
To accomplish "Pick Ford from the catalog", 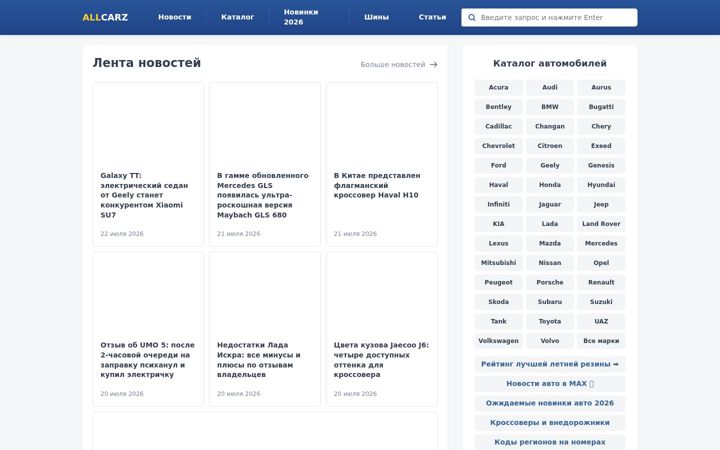I will [498, 165].
